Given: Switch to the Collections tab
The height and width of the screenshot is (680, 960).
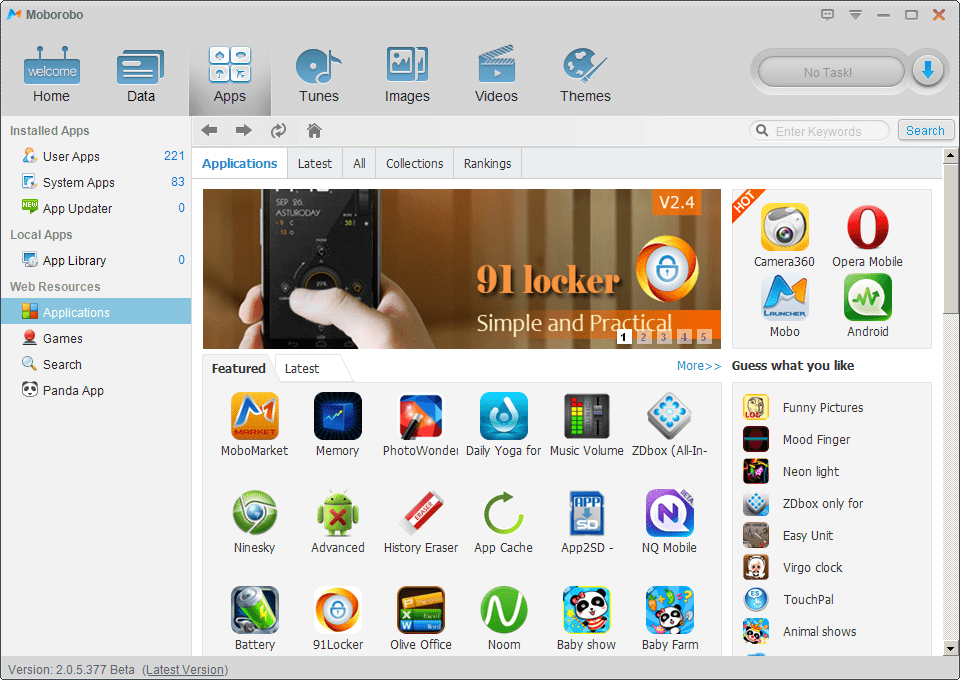Looking at the screenshot, I should tap(414, 164).
